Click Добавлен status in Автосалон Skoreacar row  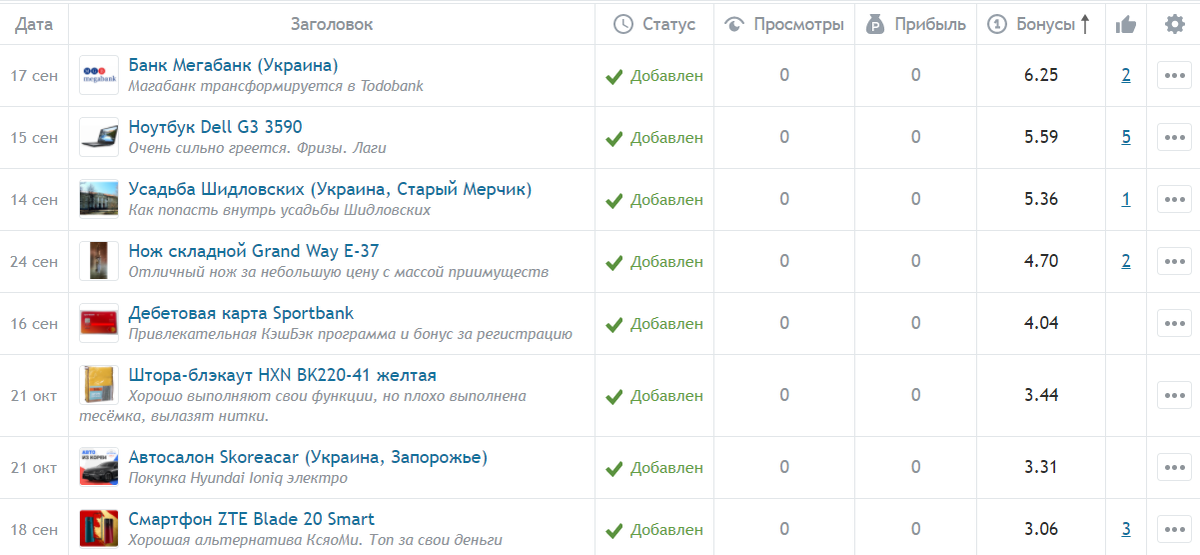pyautogui.click(x=655, y=468)
